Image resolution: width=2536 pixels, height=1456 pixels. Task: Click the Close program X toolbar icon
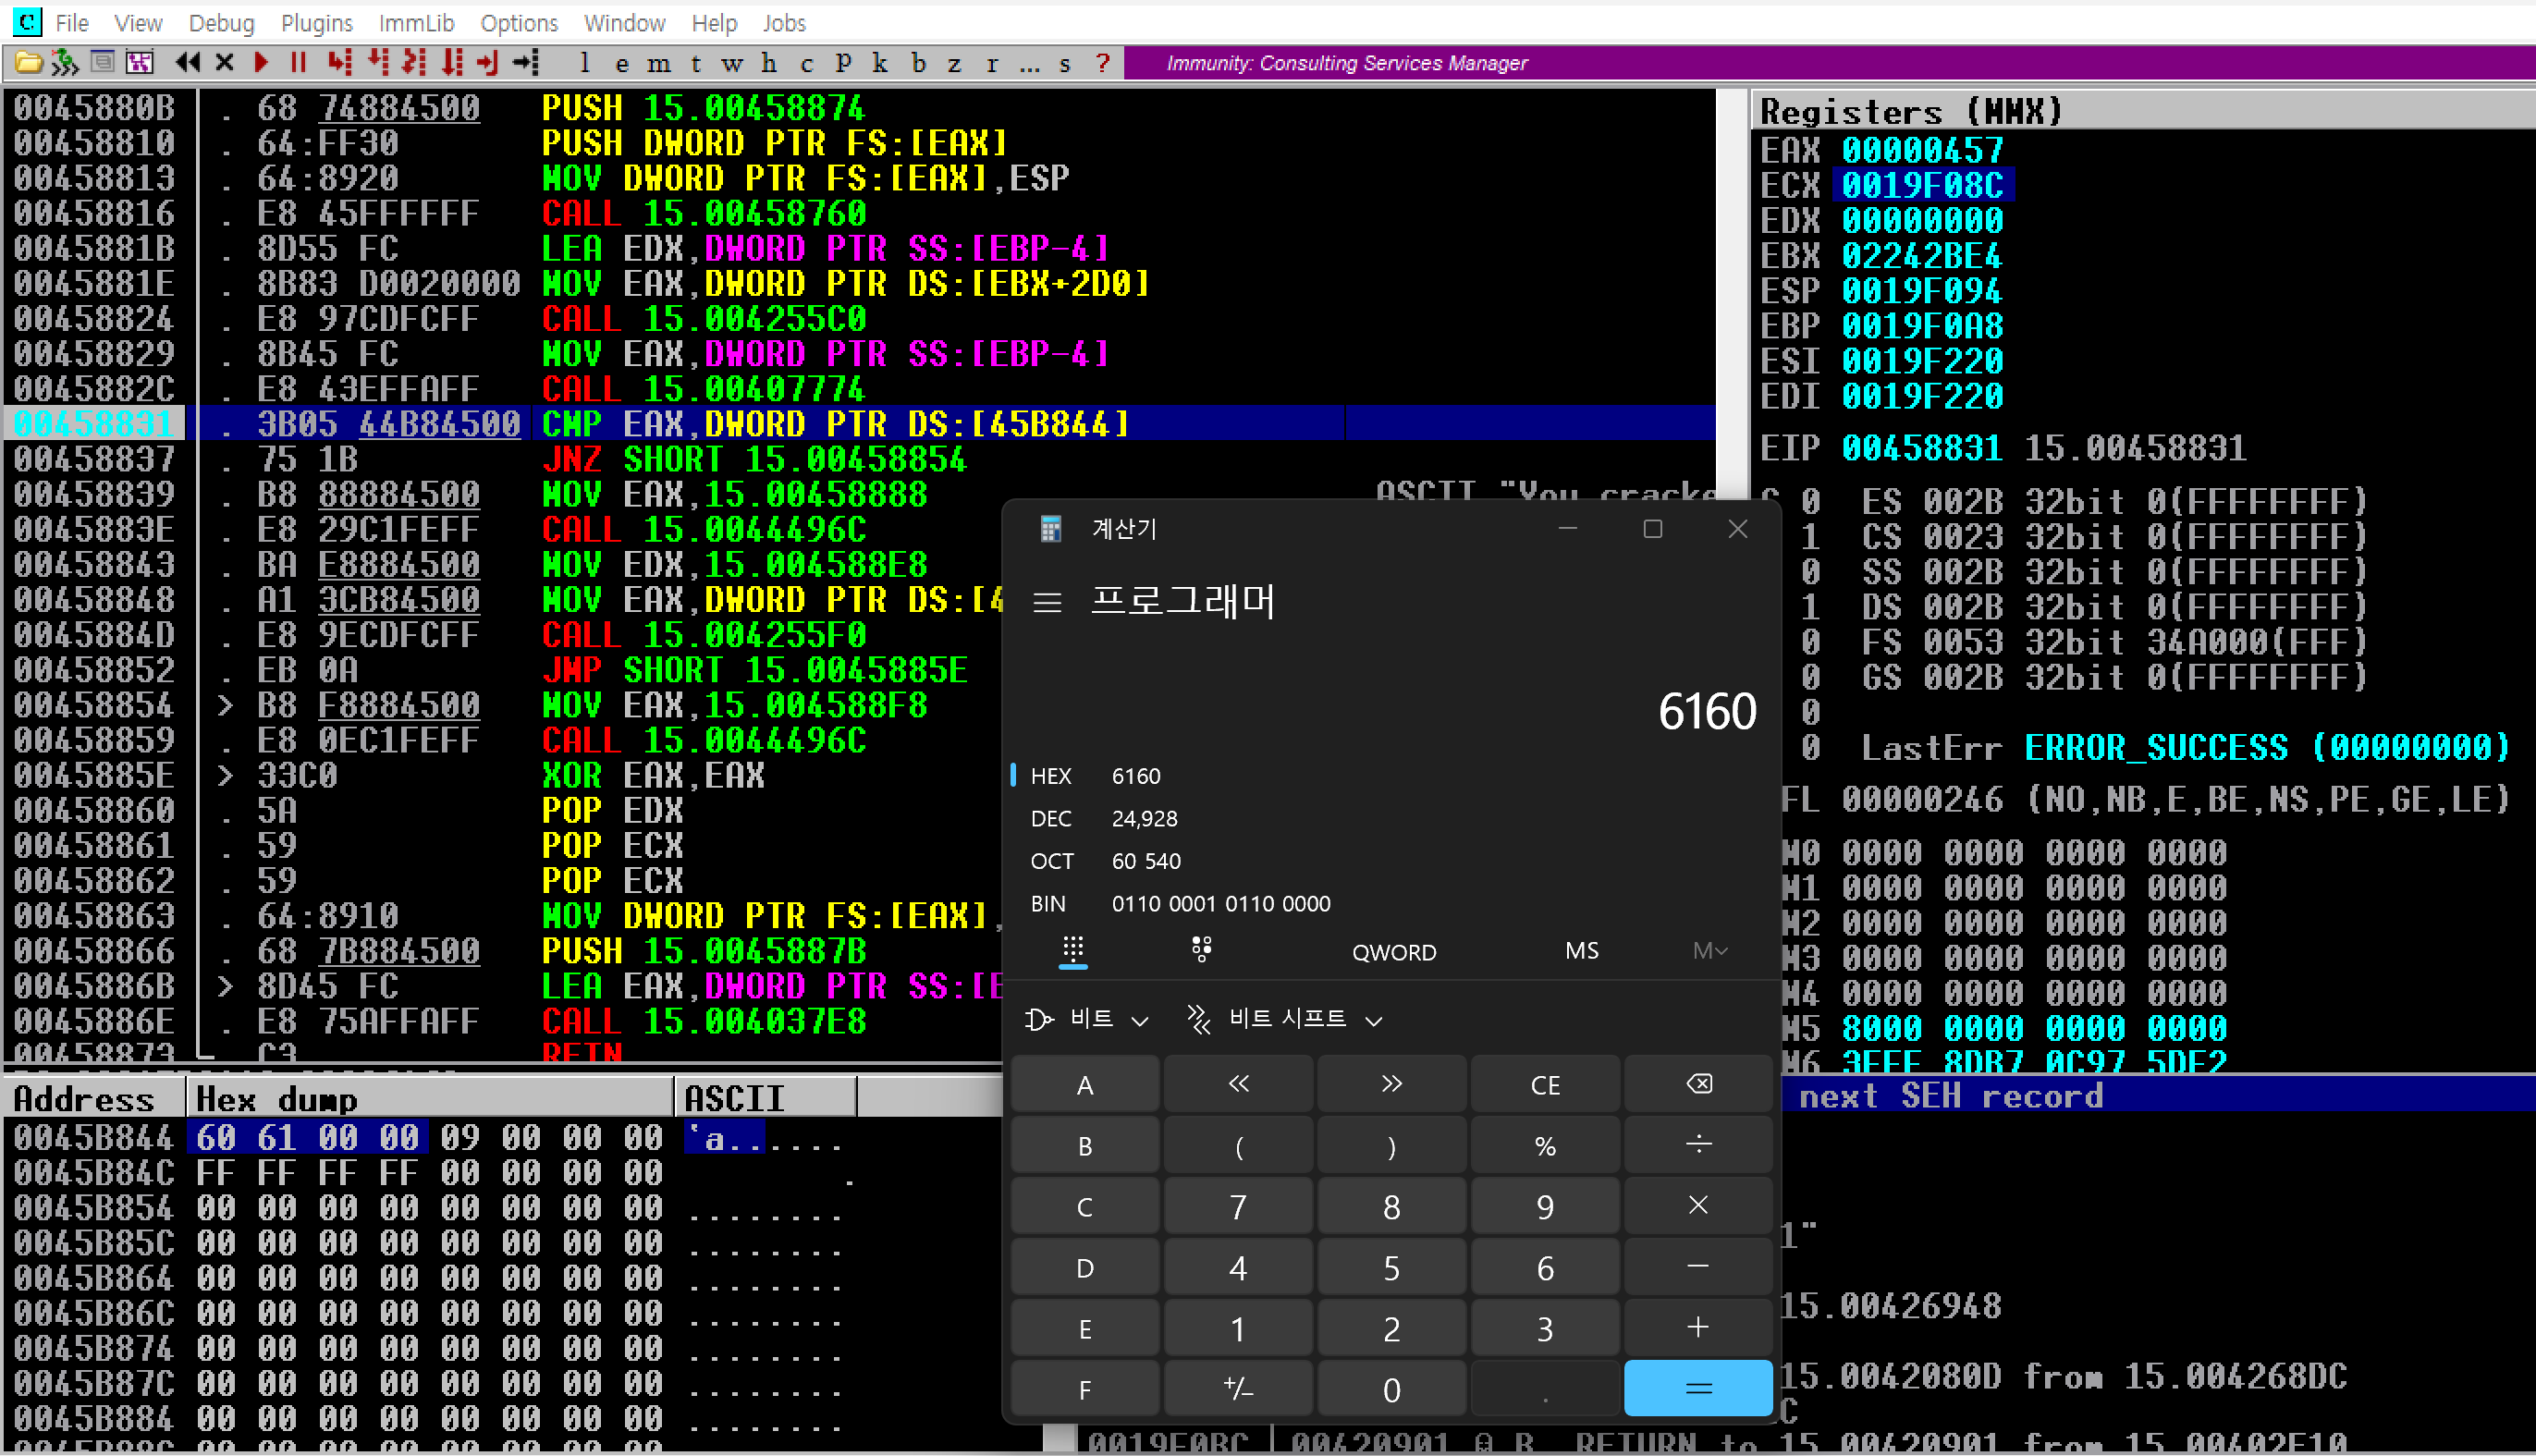click(225, 63)
